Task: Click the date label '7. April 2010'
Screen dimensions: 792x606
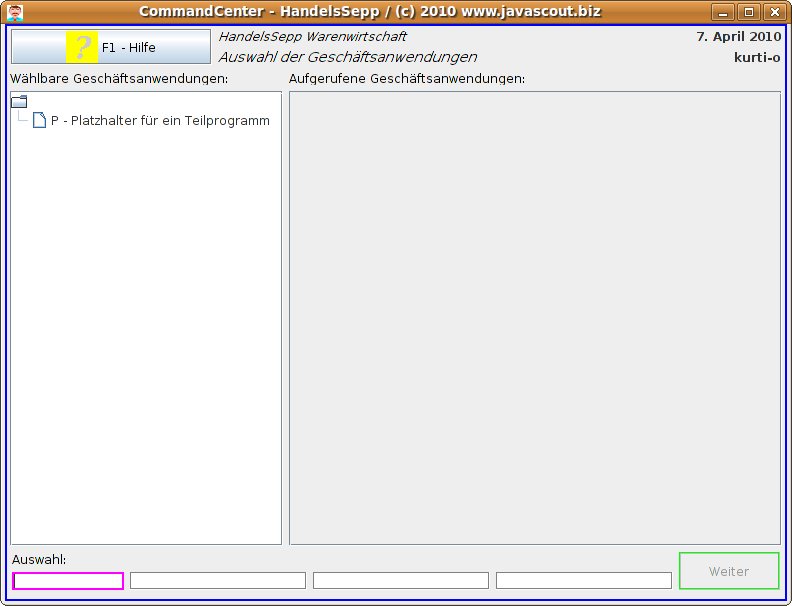Action: tap(738, 37)
